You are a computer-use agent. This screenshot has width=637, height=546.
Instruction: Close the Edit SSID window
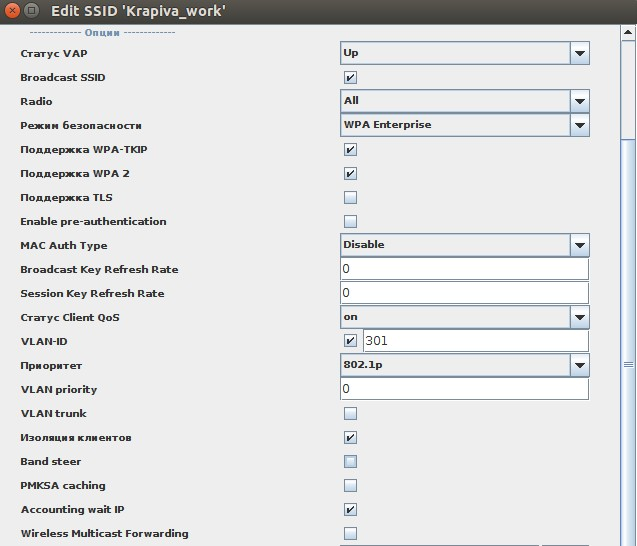click(x=12, y=10)
